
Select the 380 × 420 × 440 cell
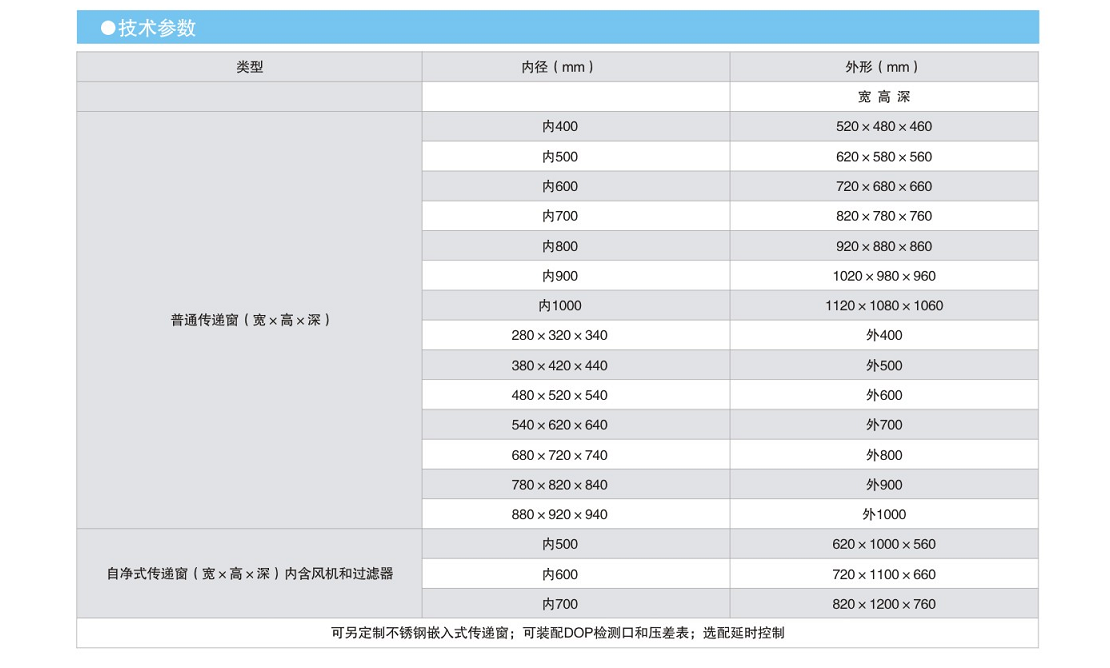coord(576,365)
